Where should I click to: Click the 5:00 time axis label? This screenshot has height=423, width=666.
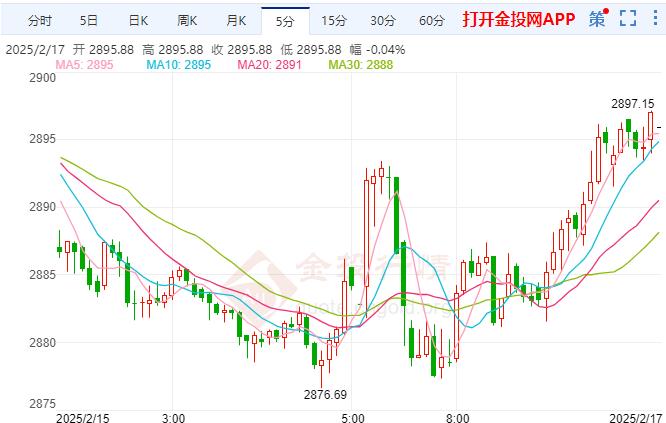pyautogui.click(x=353, y=418)
